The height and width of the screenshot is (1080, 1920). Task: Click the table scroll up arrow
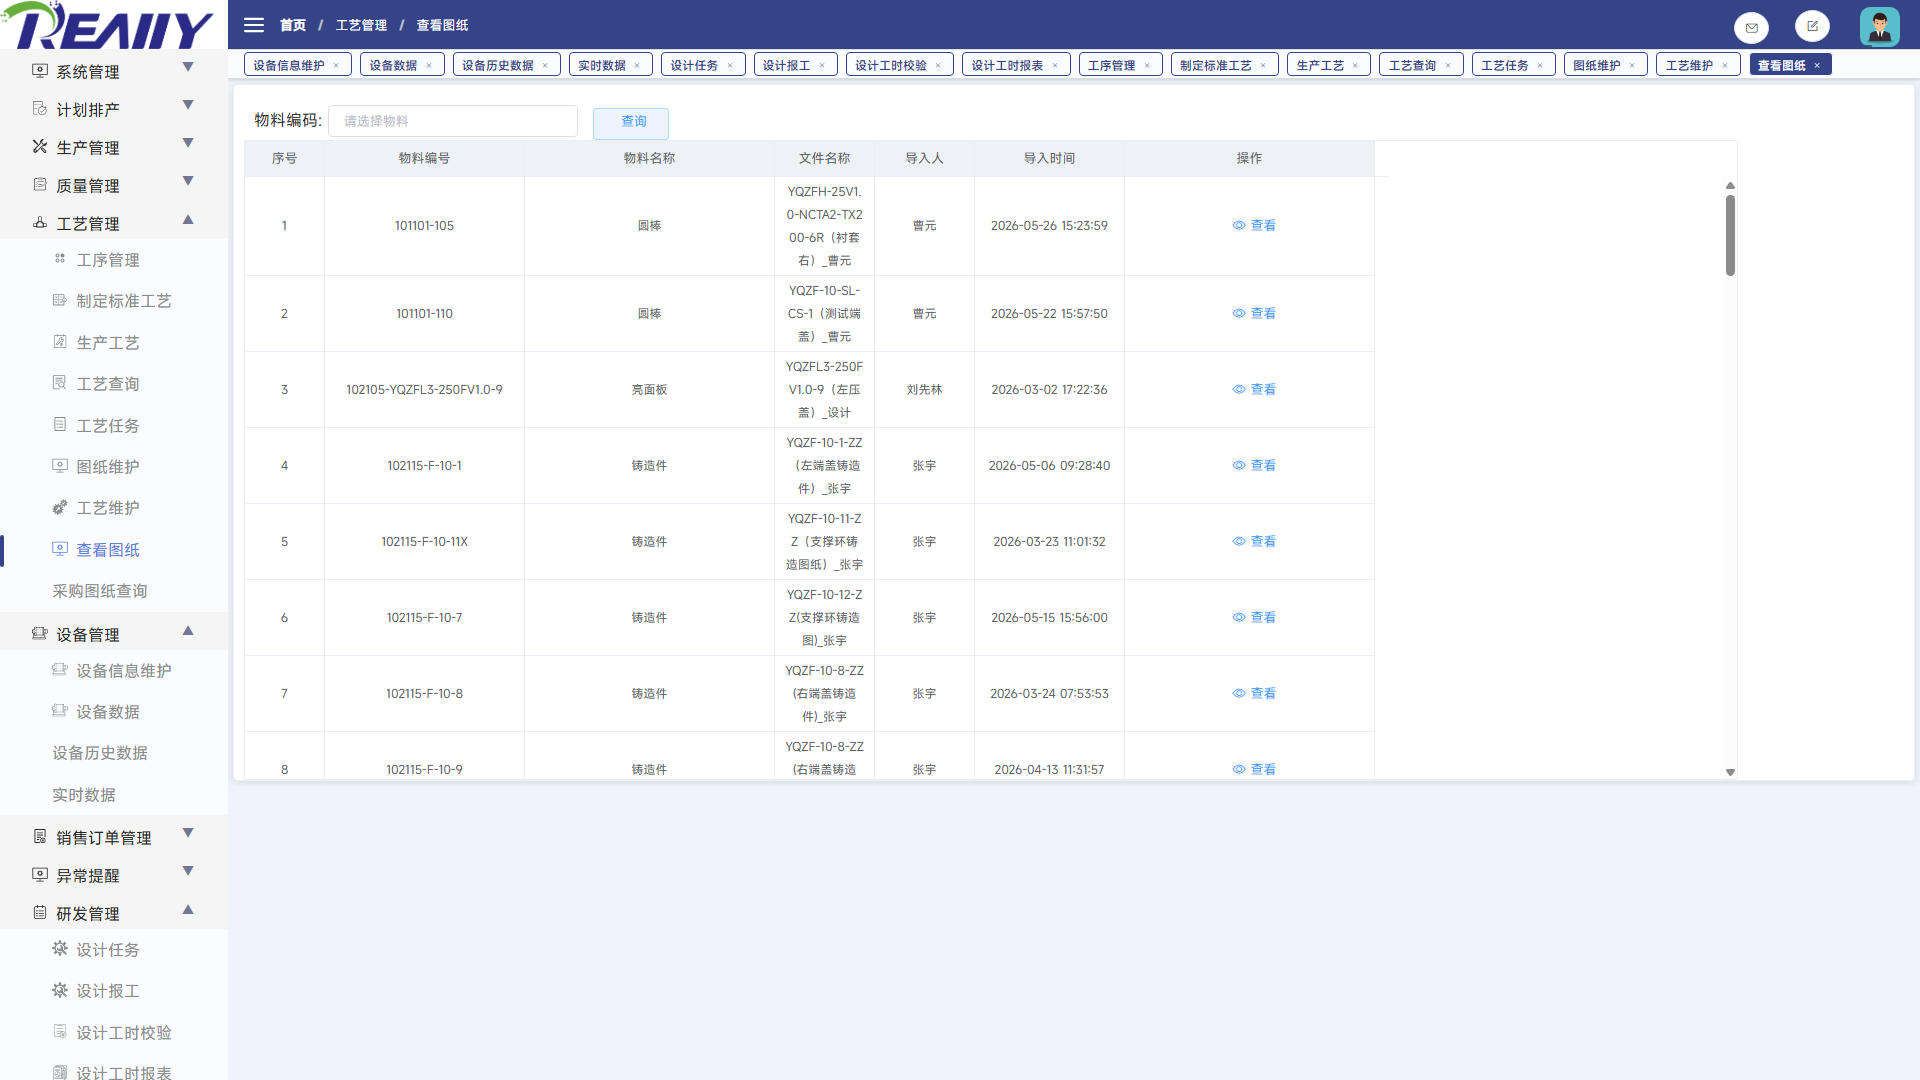tap(1730, 186)
